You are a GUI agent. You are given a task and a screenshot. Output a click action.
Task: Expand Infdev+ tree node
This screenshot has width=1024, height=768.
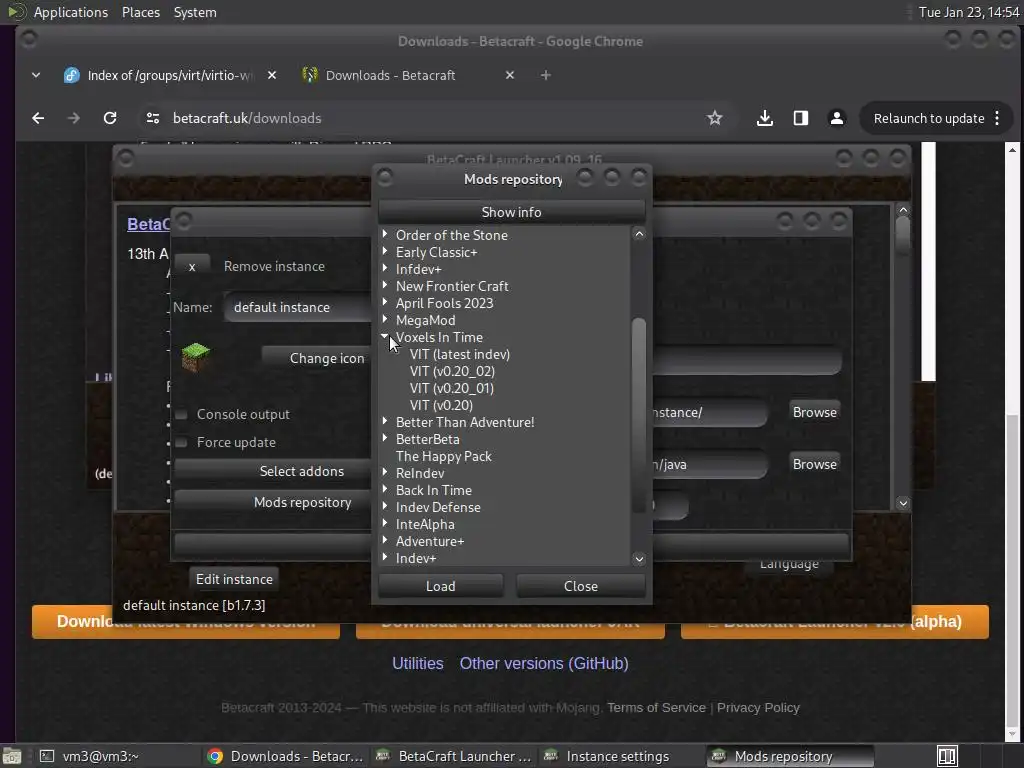[x=385, y=268]
